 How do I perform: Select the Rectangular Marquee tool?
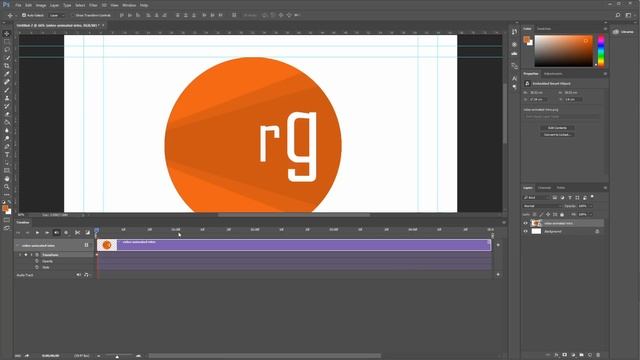click(7, 42)
